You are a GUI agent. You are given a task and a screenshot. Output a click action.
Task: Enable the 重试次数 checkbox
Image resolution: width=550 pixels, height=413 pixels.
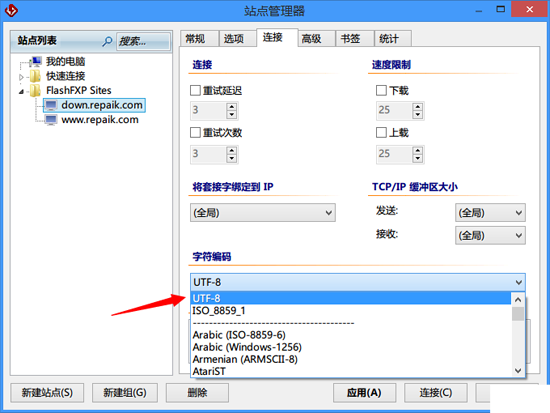tap(195, 133)
